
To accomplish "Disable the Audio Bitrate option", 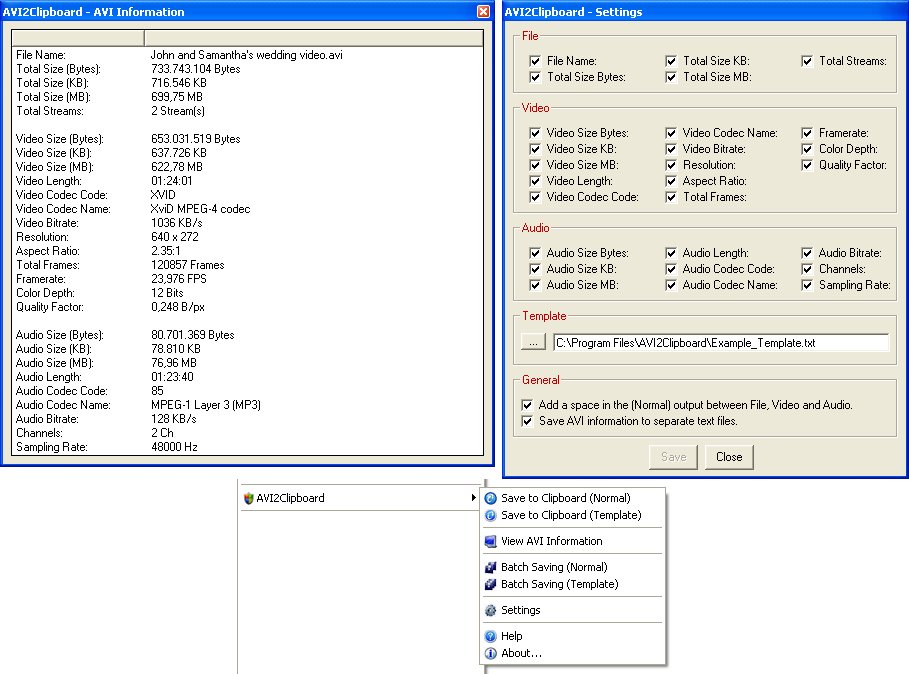I will pos(807,253).
